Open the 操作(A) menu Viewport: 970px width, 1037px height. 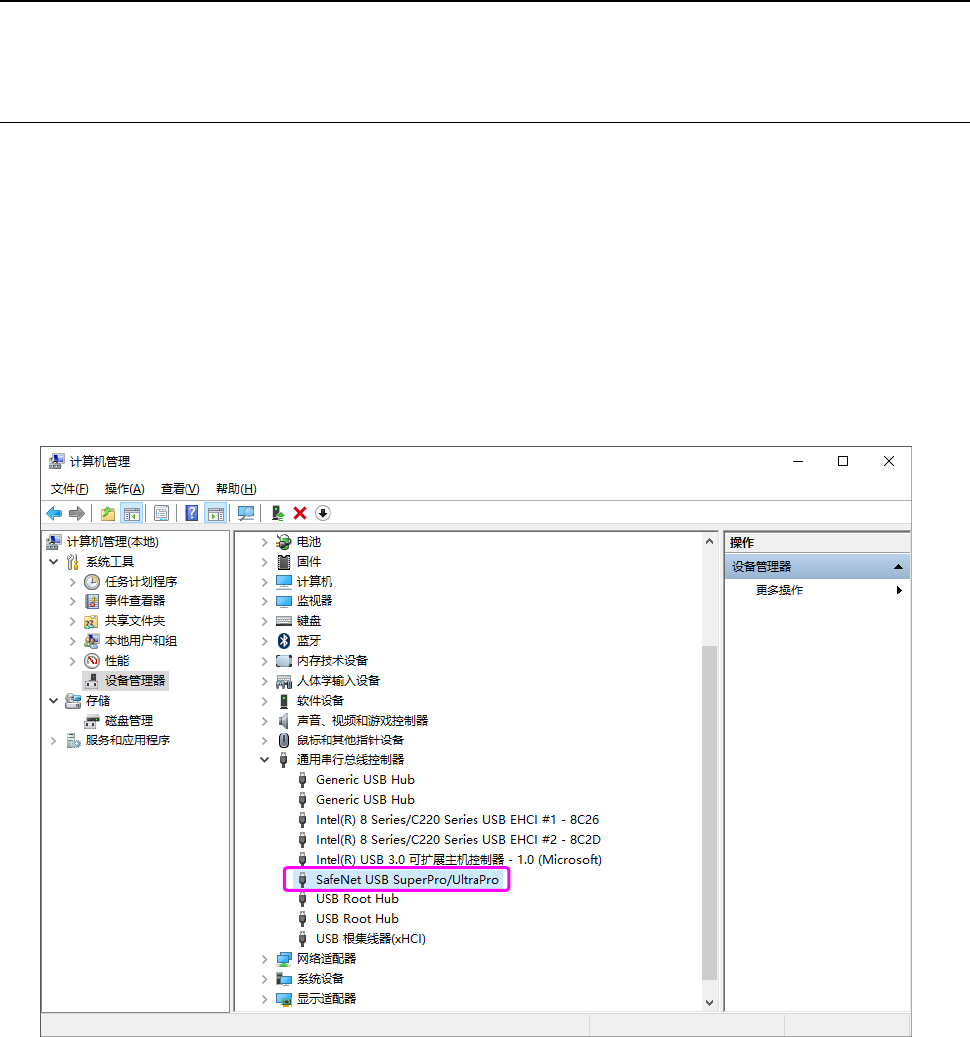pos(125,489)
